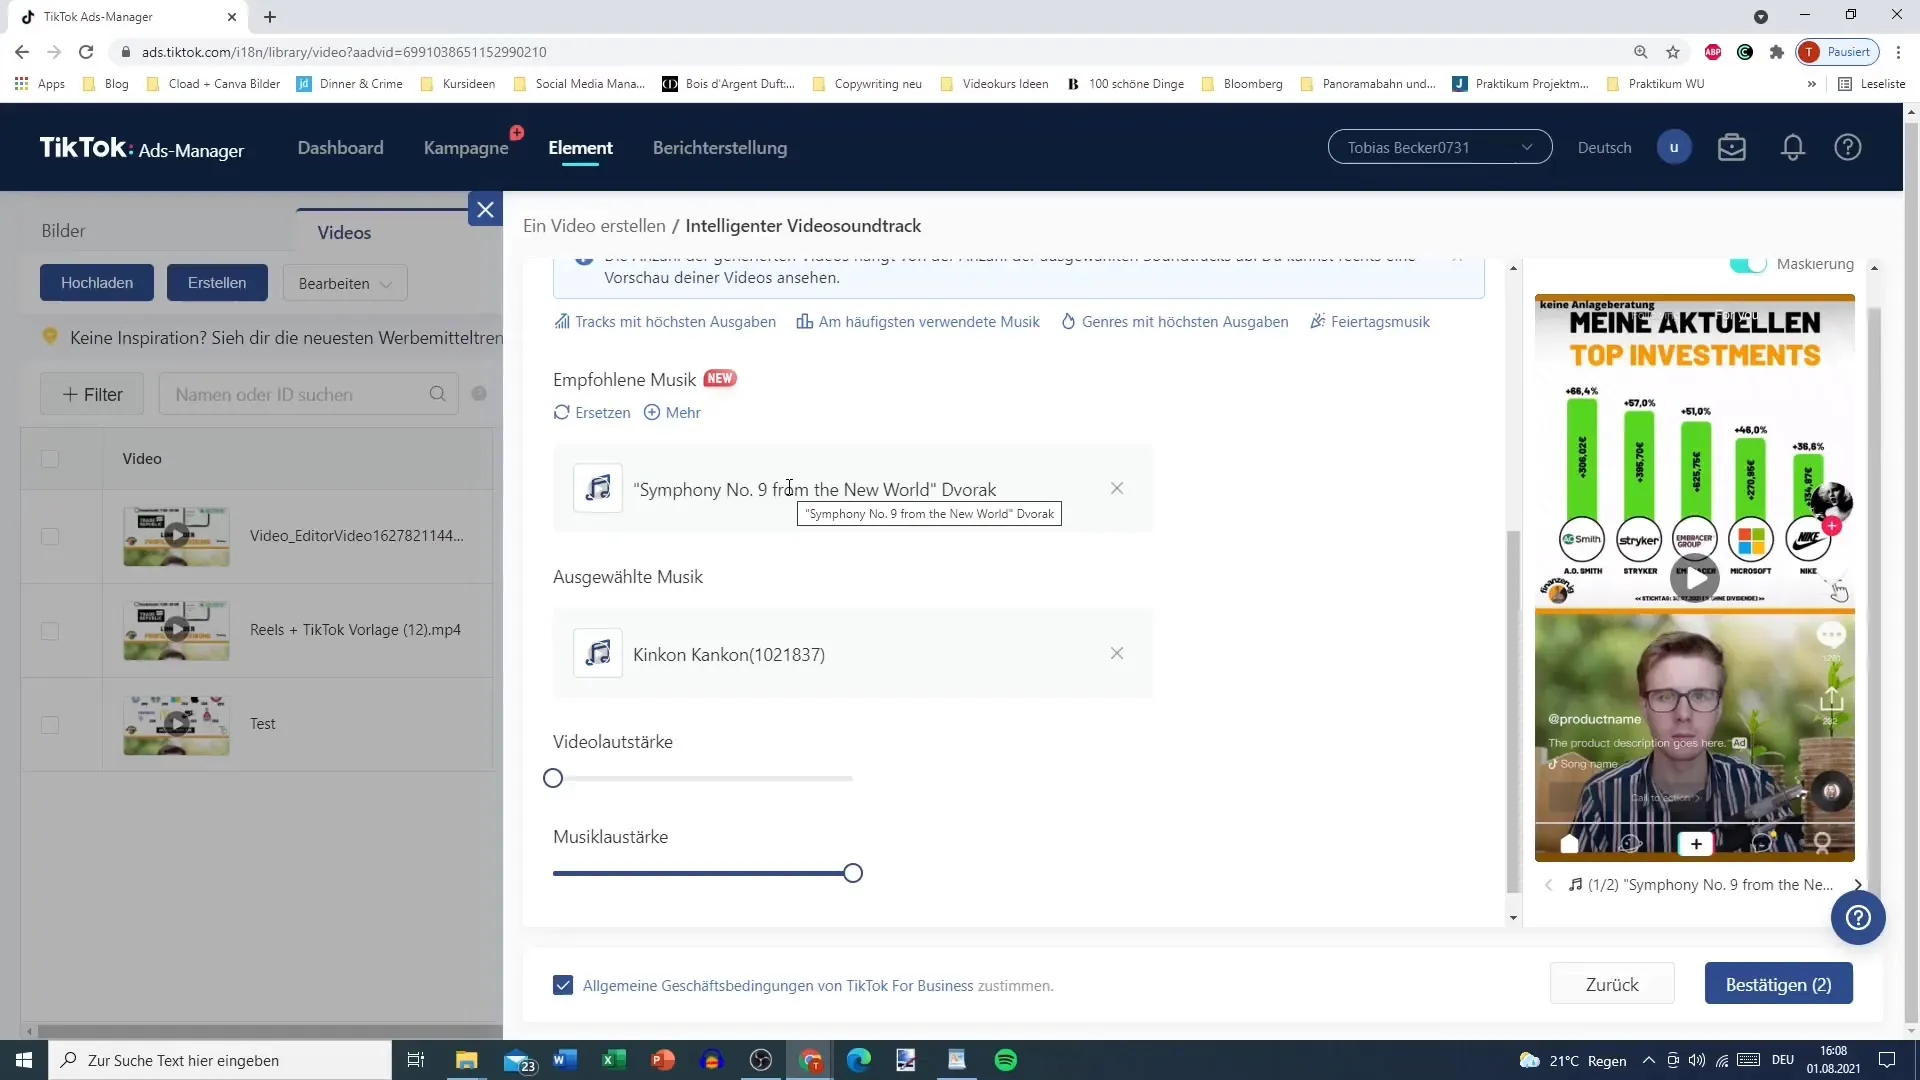Open Allgemeine Geschäftsbedingungen link
This screenshot has height=1080, width=1920.
click(x=778, y=986)
